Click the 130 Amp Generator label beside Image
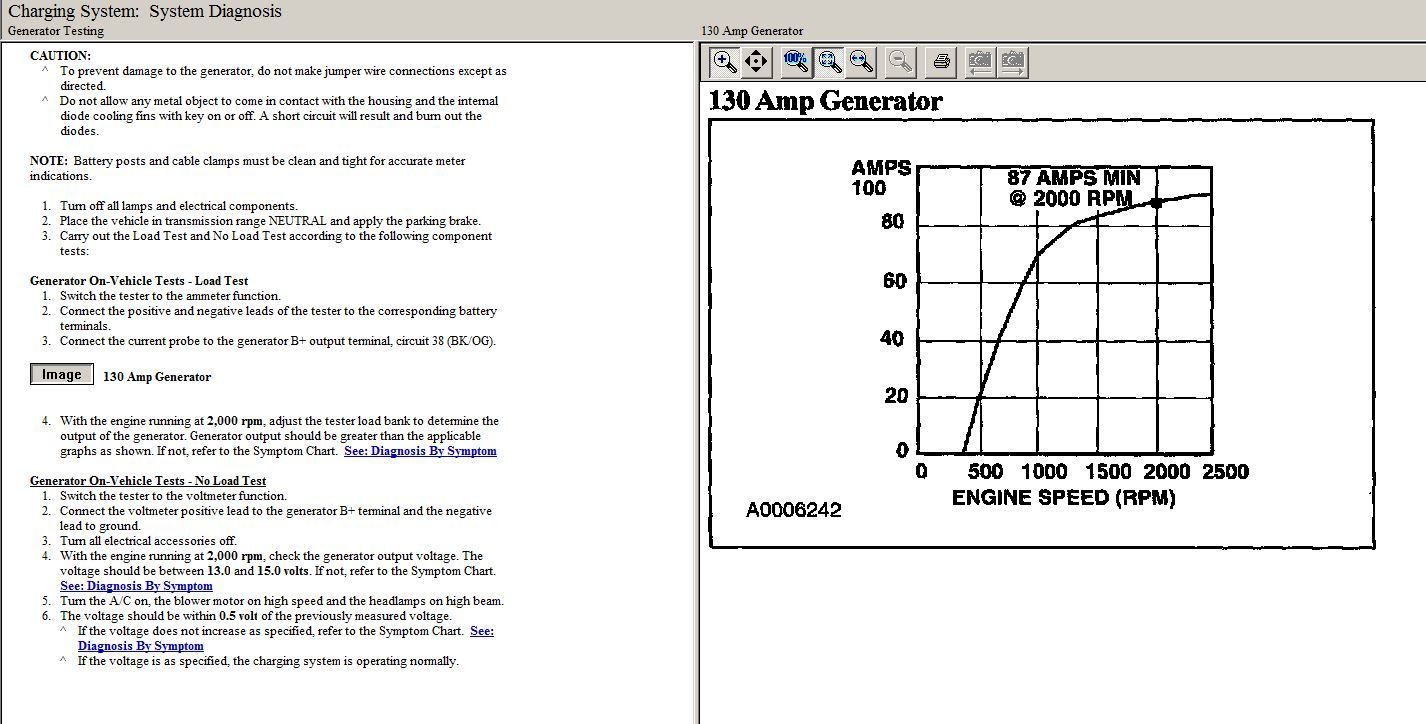 coord(157,377)
